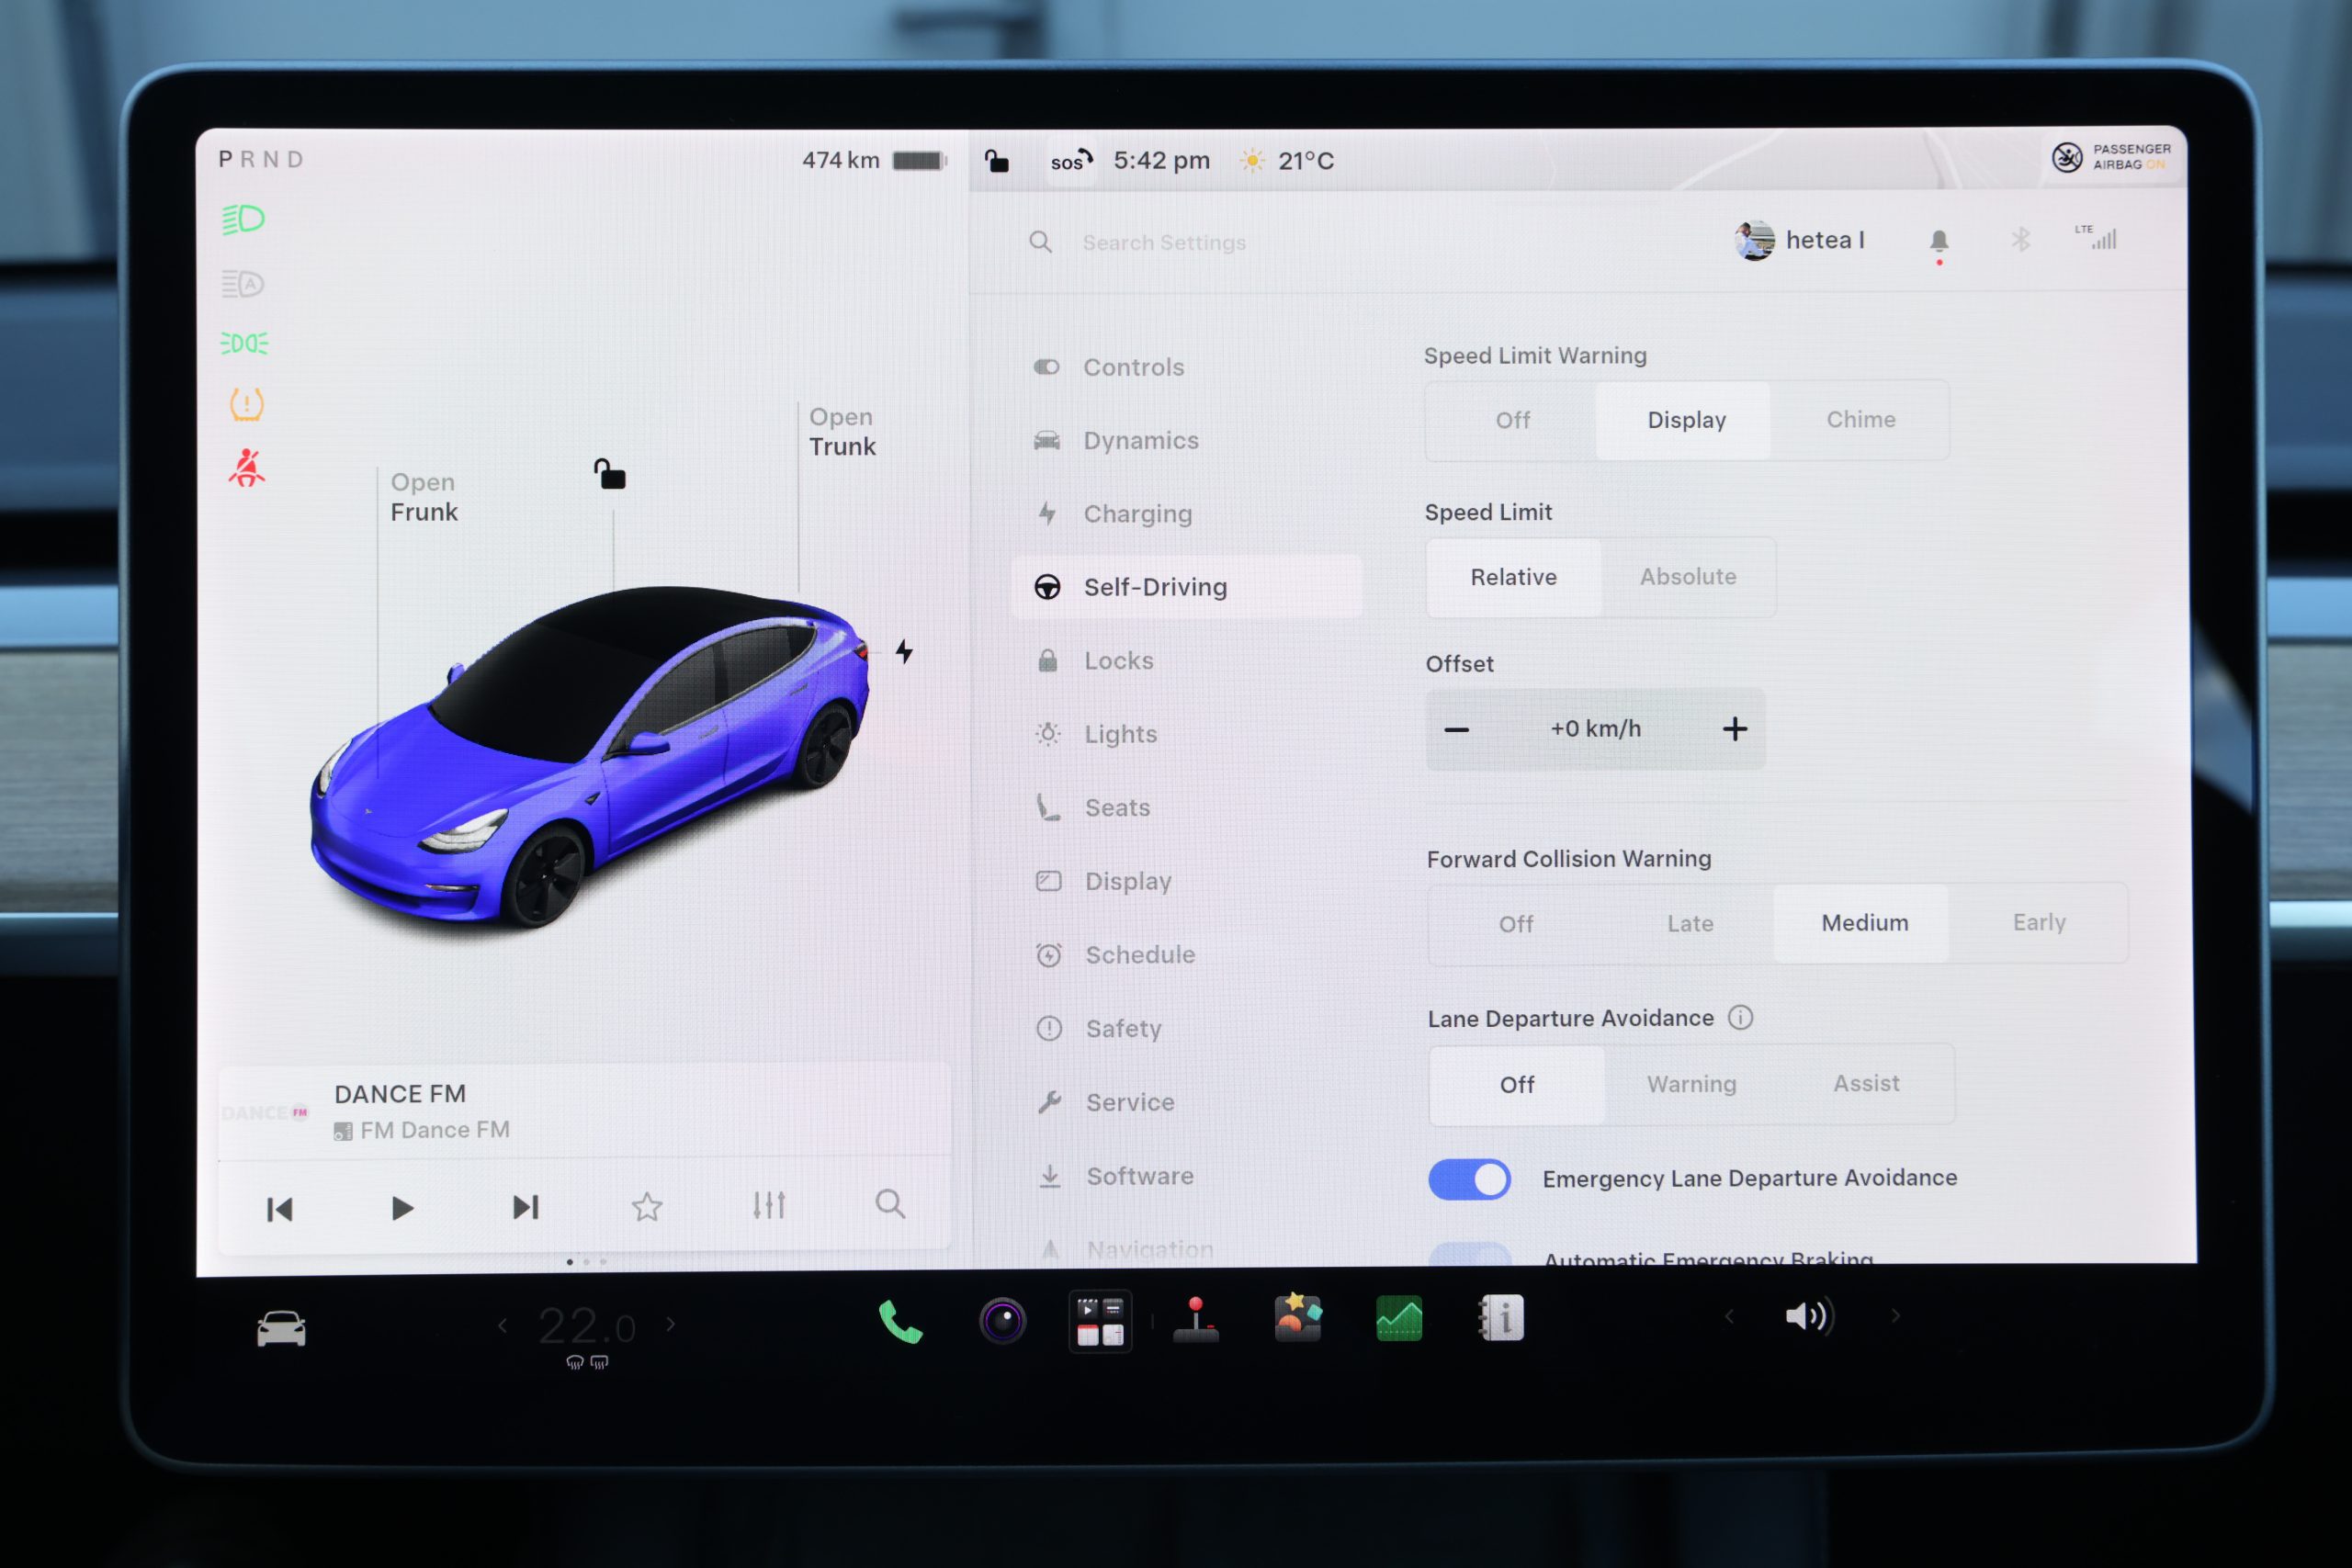
Task: Increase temperature with right chevron
Action: (x=671, y=1325)
